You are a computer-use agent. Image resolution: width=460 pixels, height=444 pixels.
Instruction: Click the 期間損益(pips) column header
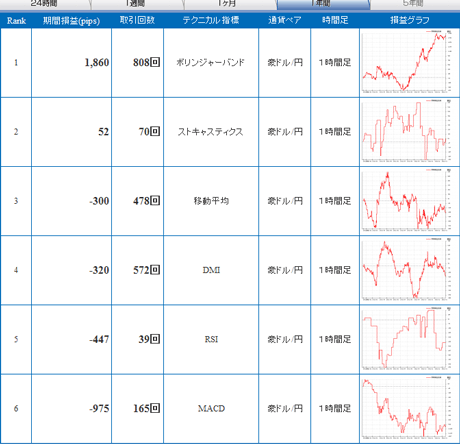(71, 21)
